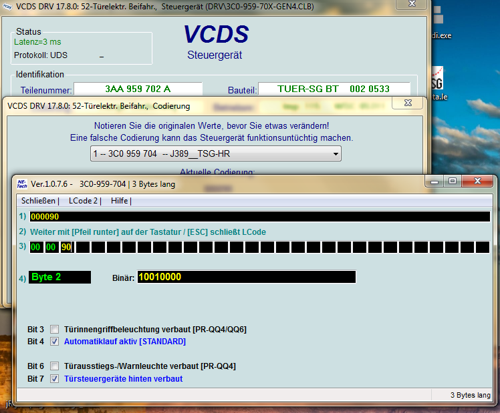Click the SG desktop icon on right
Image resolution: width=500 pixels, height=413 pixels.
437,78
